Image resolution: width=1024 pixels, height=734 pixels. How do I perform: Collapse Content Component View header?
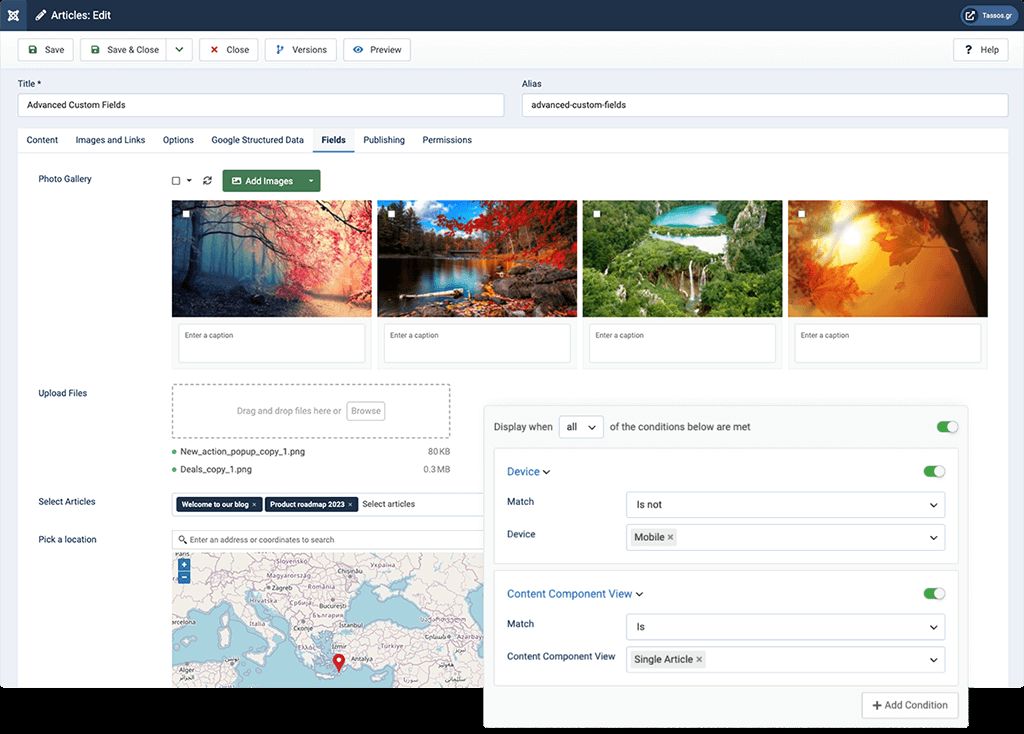575,594
